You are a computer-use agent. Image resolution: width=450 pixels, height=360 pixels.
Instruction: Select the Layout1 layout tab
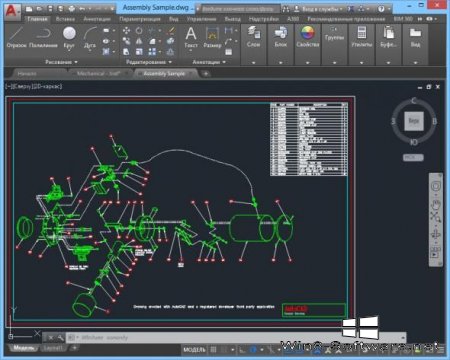[x=53, y=348]
